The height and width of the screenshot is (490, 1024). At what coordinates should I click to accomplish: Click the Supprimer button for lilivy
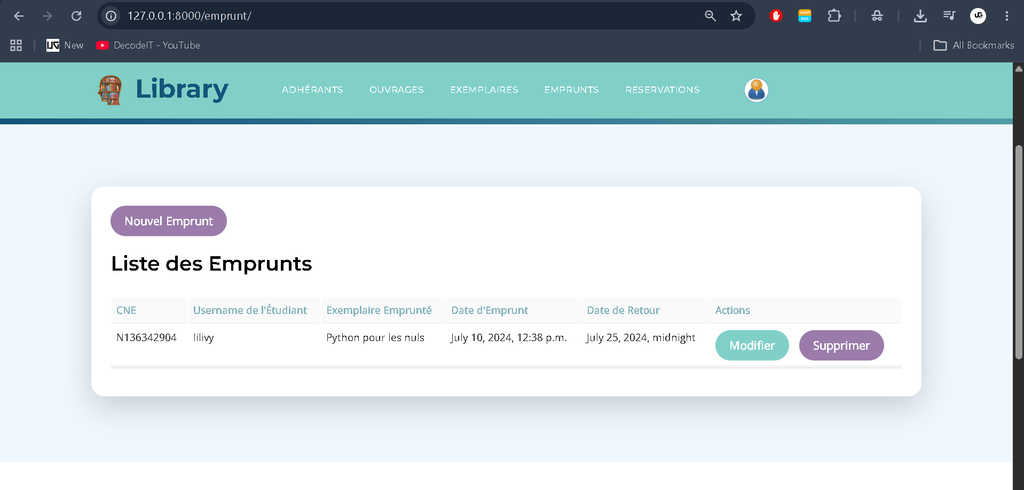click(x=841, y=346)
